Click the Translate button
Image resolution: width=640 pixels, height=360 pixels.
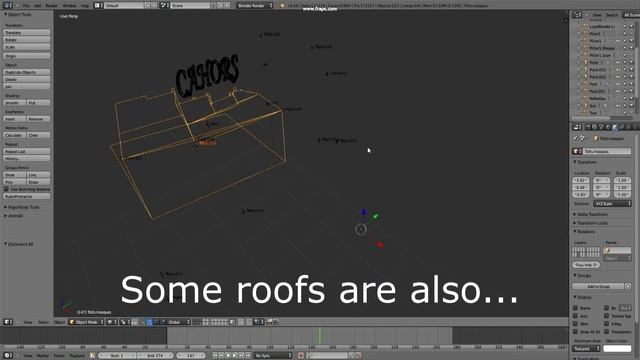(27, 32)
